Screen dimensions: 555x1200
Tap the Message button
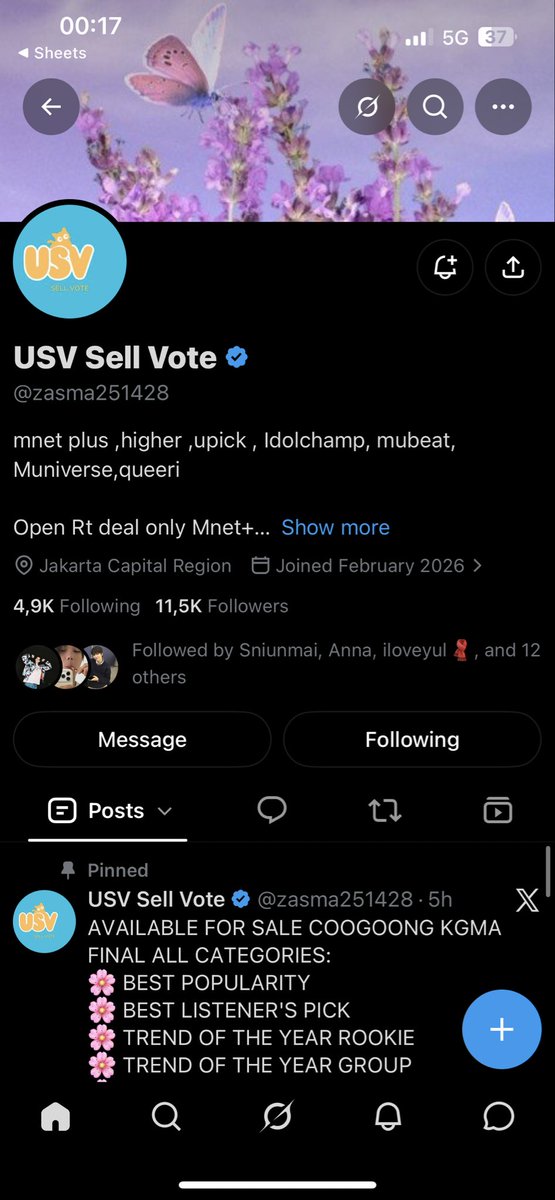[142, 739]
